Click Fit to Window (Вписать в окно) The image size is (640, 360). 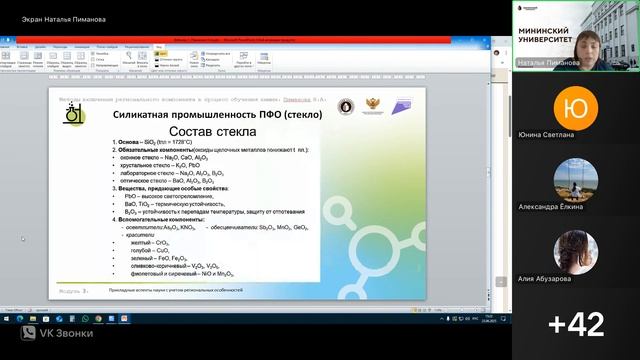tap(142, 59)
